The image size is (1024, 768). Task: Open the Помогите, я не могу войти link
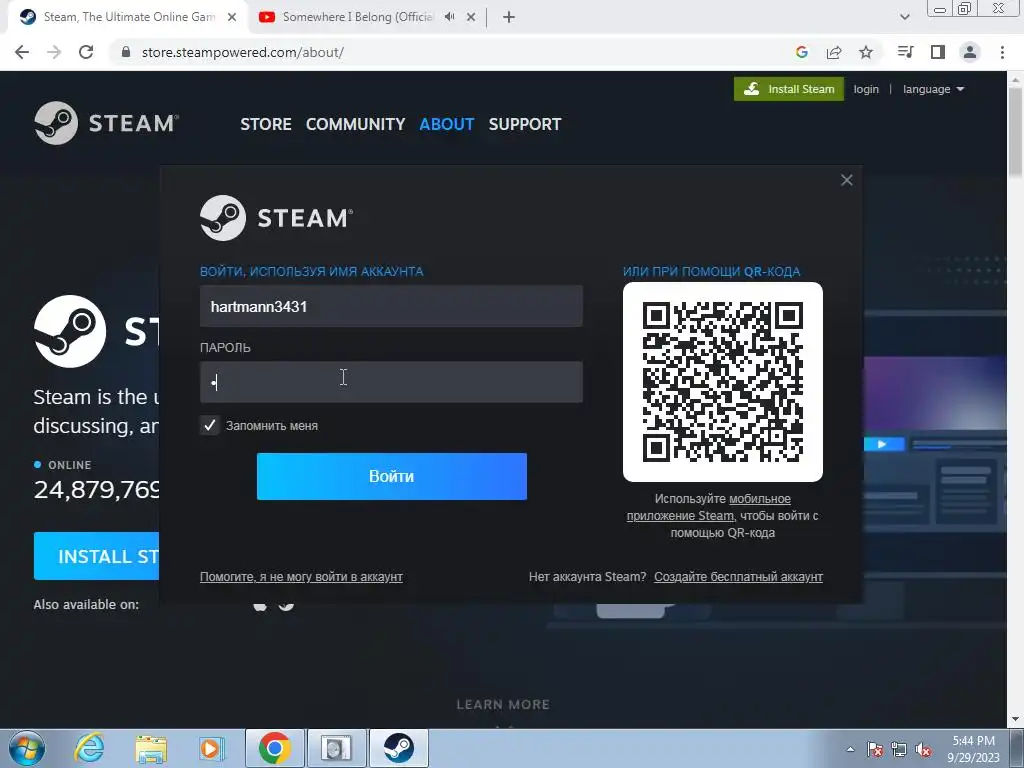pyautogui.click(x=301, y=577)
